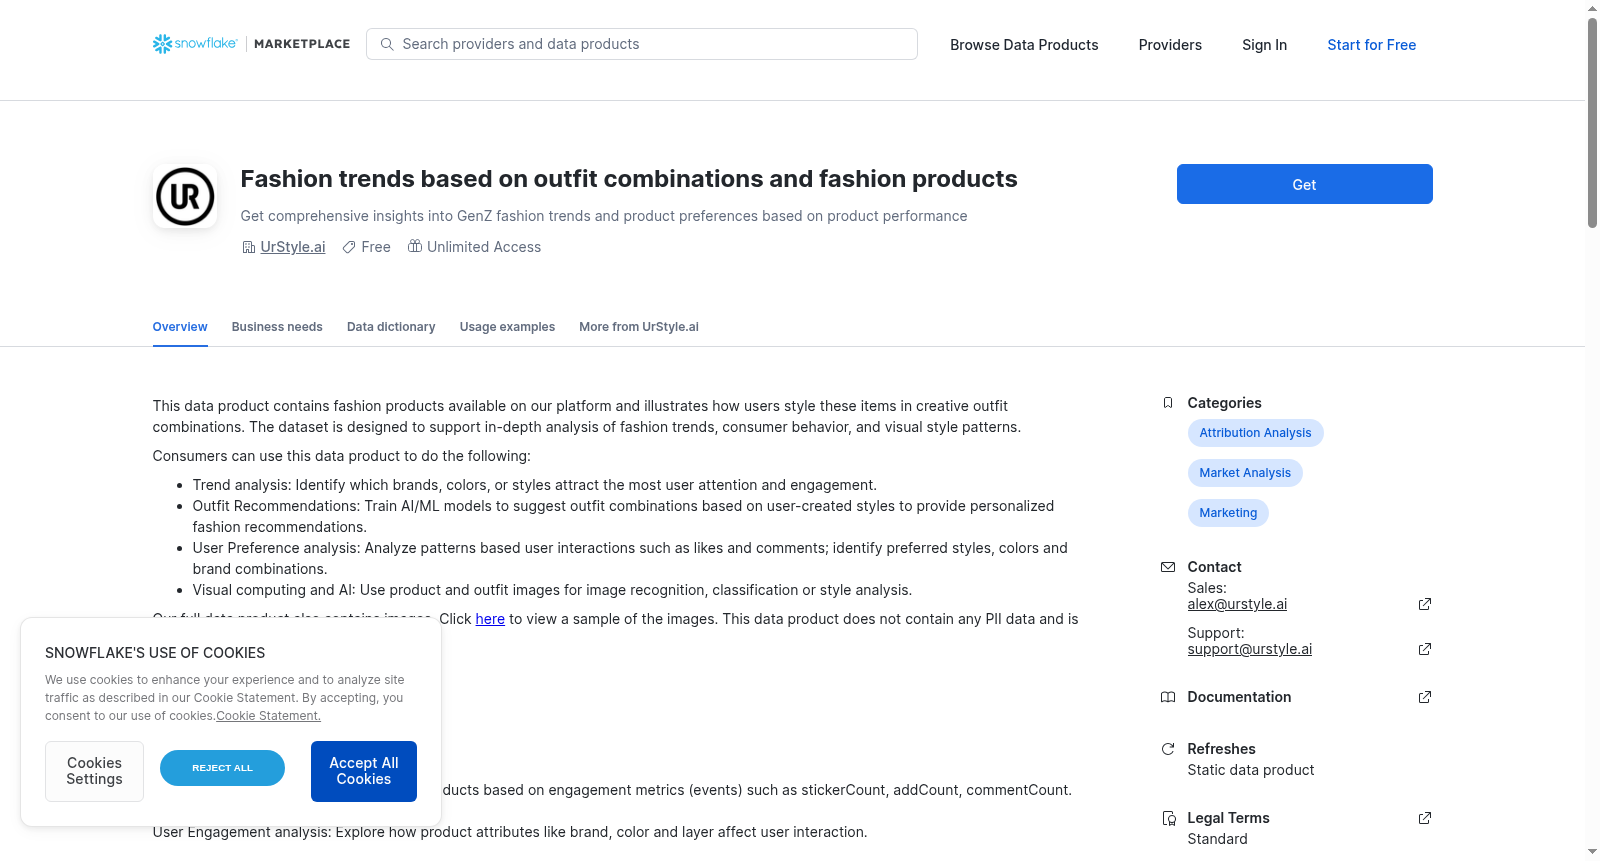Viewport: 1600px width, 861px height.
Task: Open the More from UrStyle.ai tab
Action: pyautogui.click(x=639, y=327)
